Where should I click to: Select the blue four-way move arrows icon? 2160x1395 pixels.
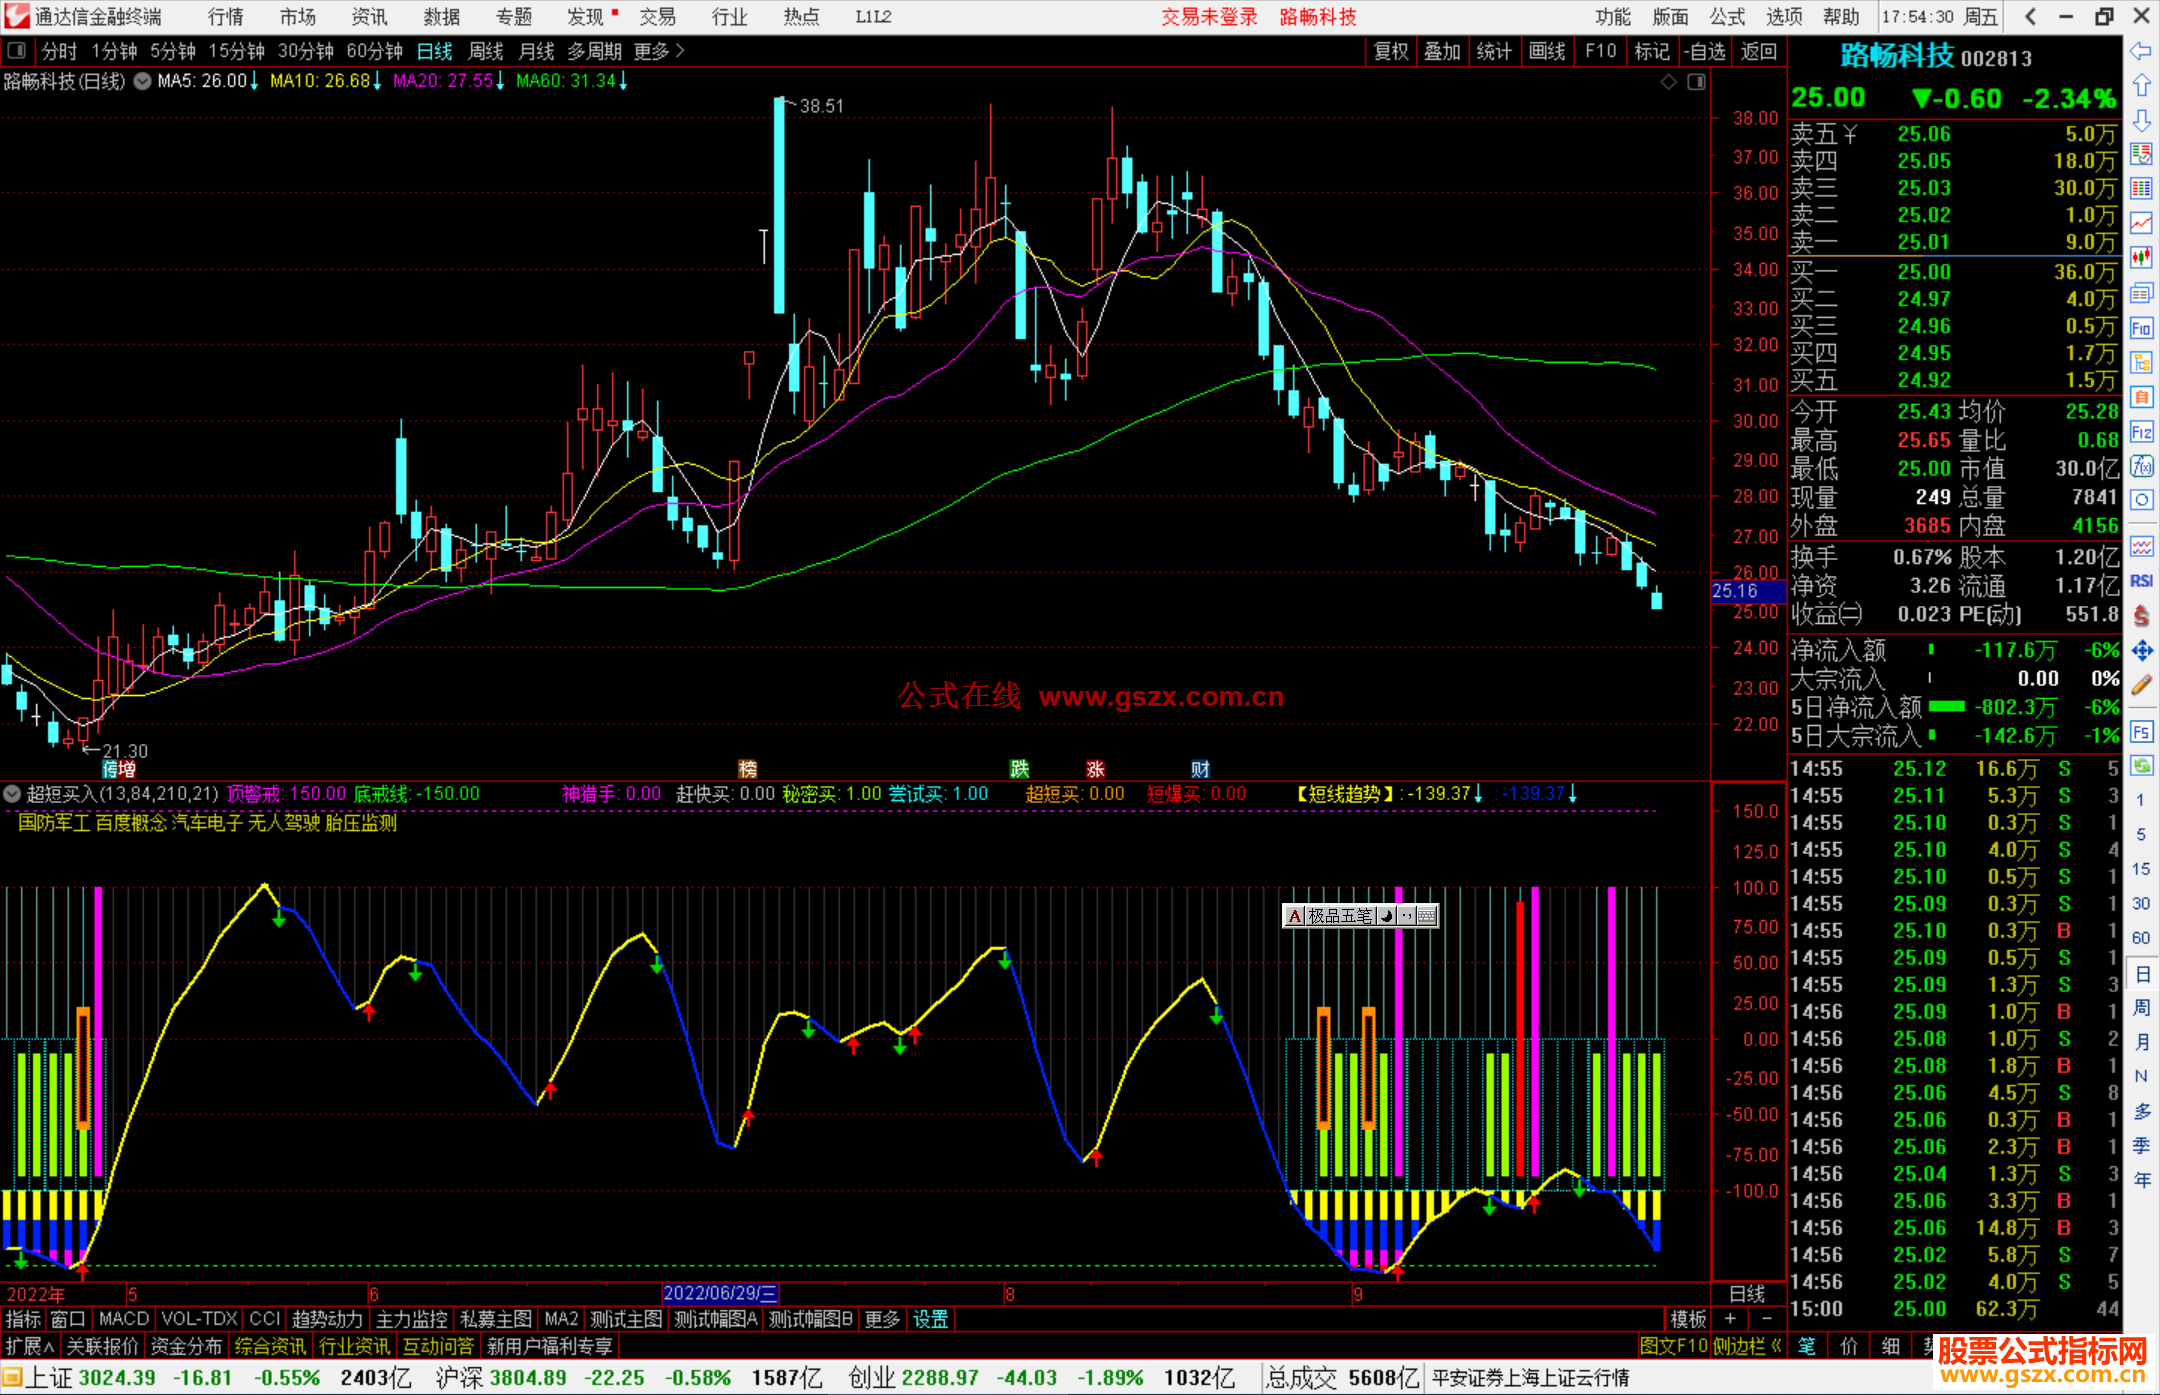[x=2141, y=651]
